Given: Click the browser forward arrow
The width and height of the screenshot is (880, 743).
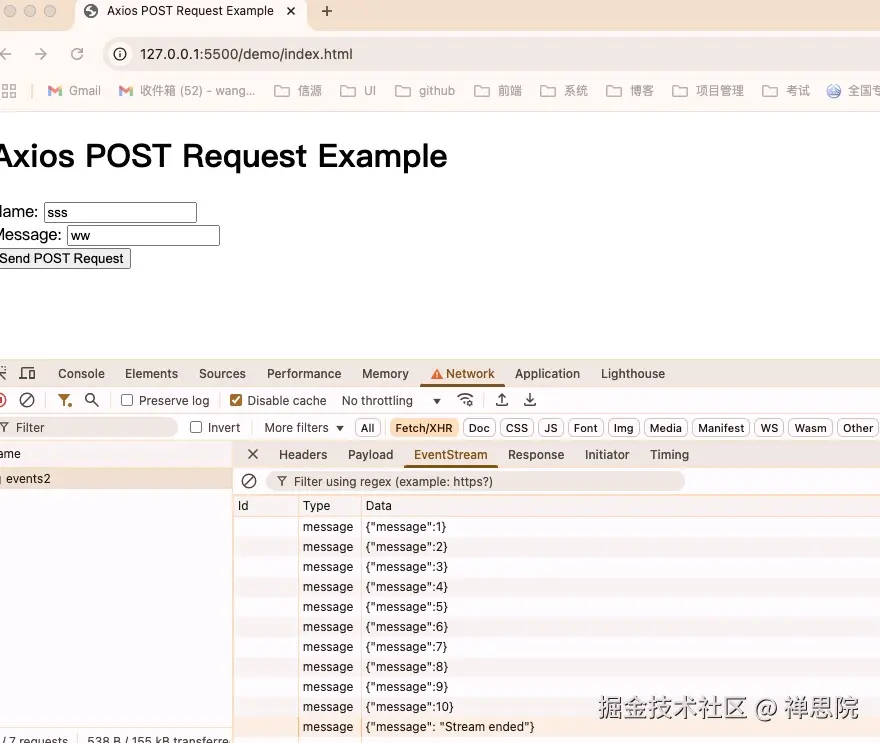Looking at the screenshot, I should 40,54.
